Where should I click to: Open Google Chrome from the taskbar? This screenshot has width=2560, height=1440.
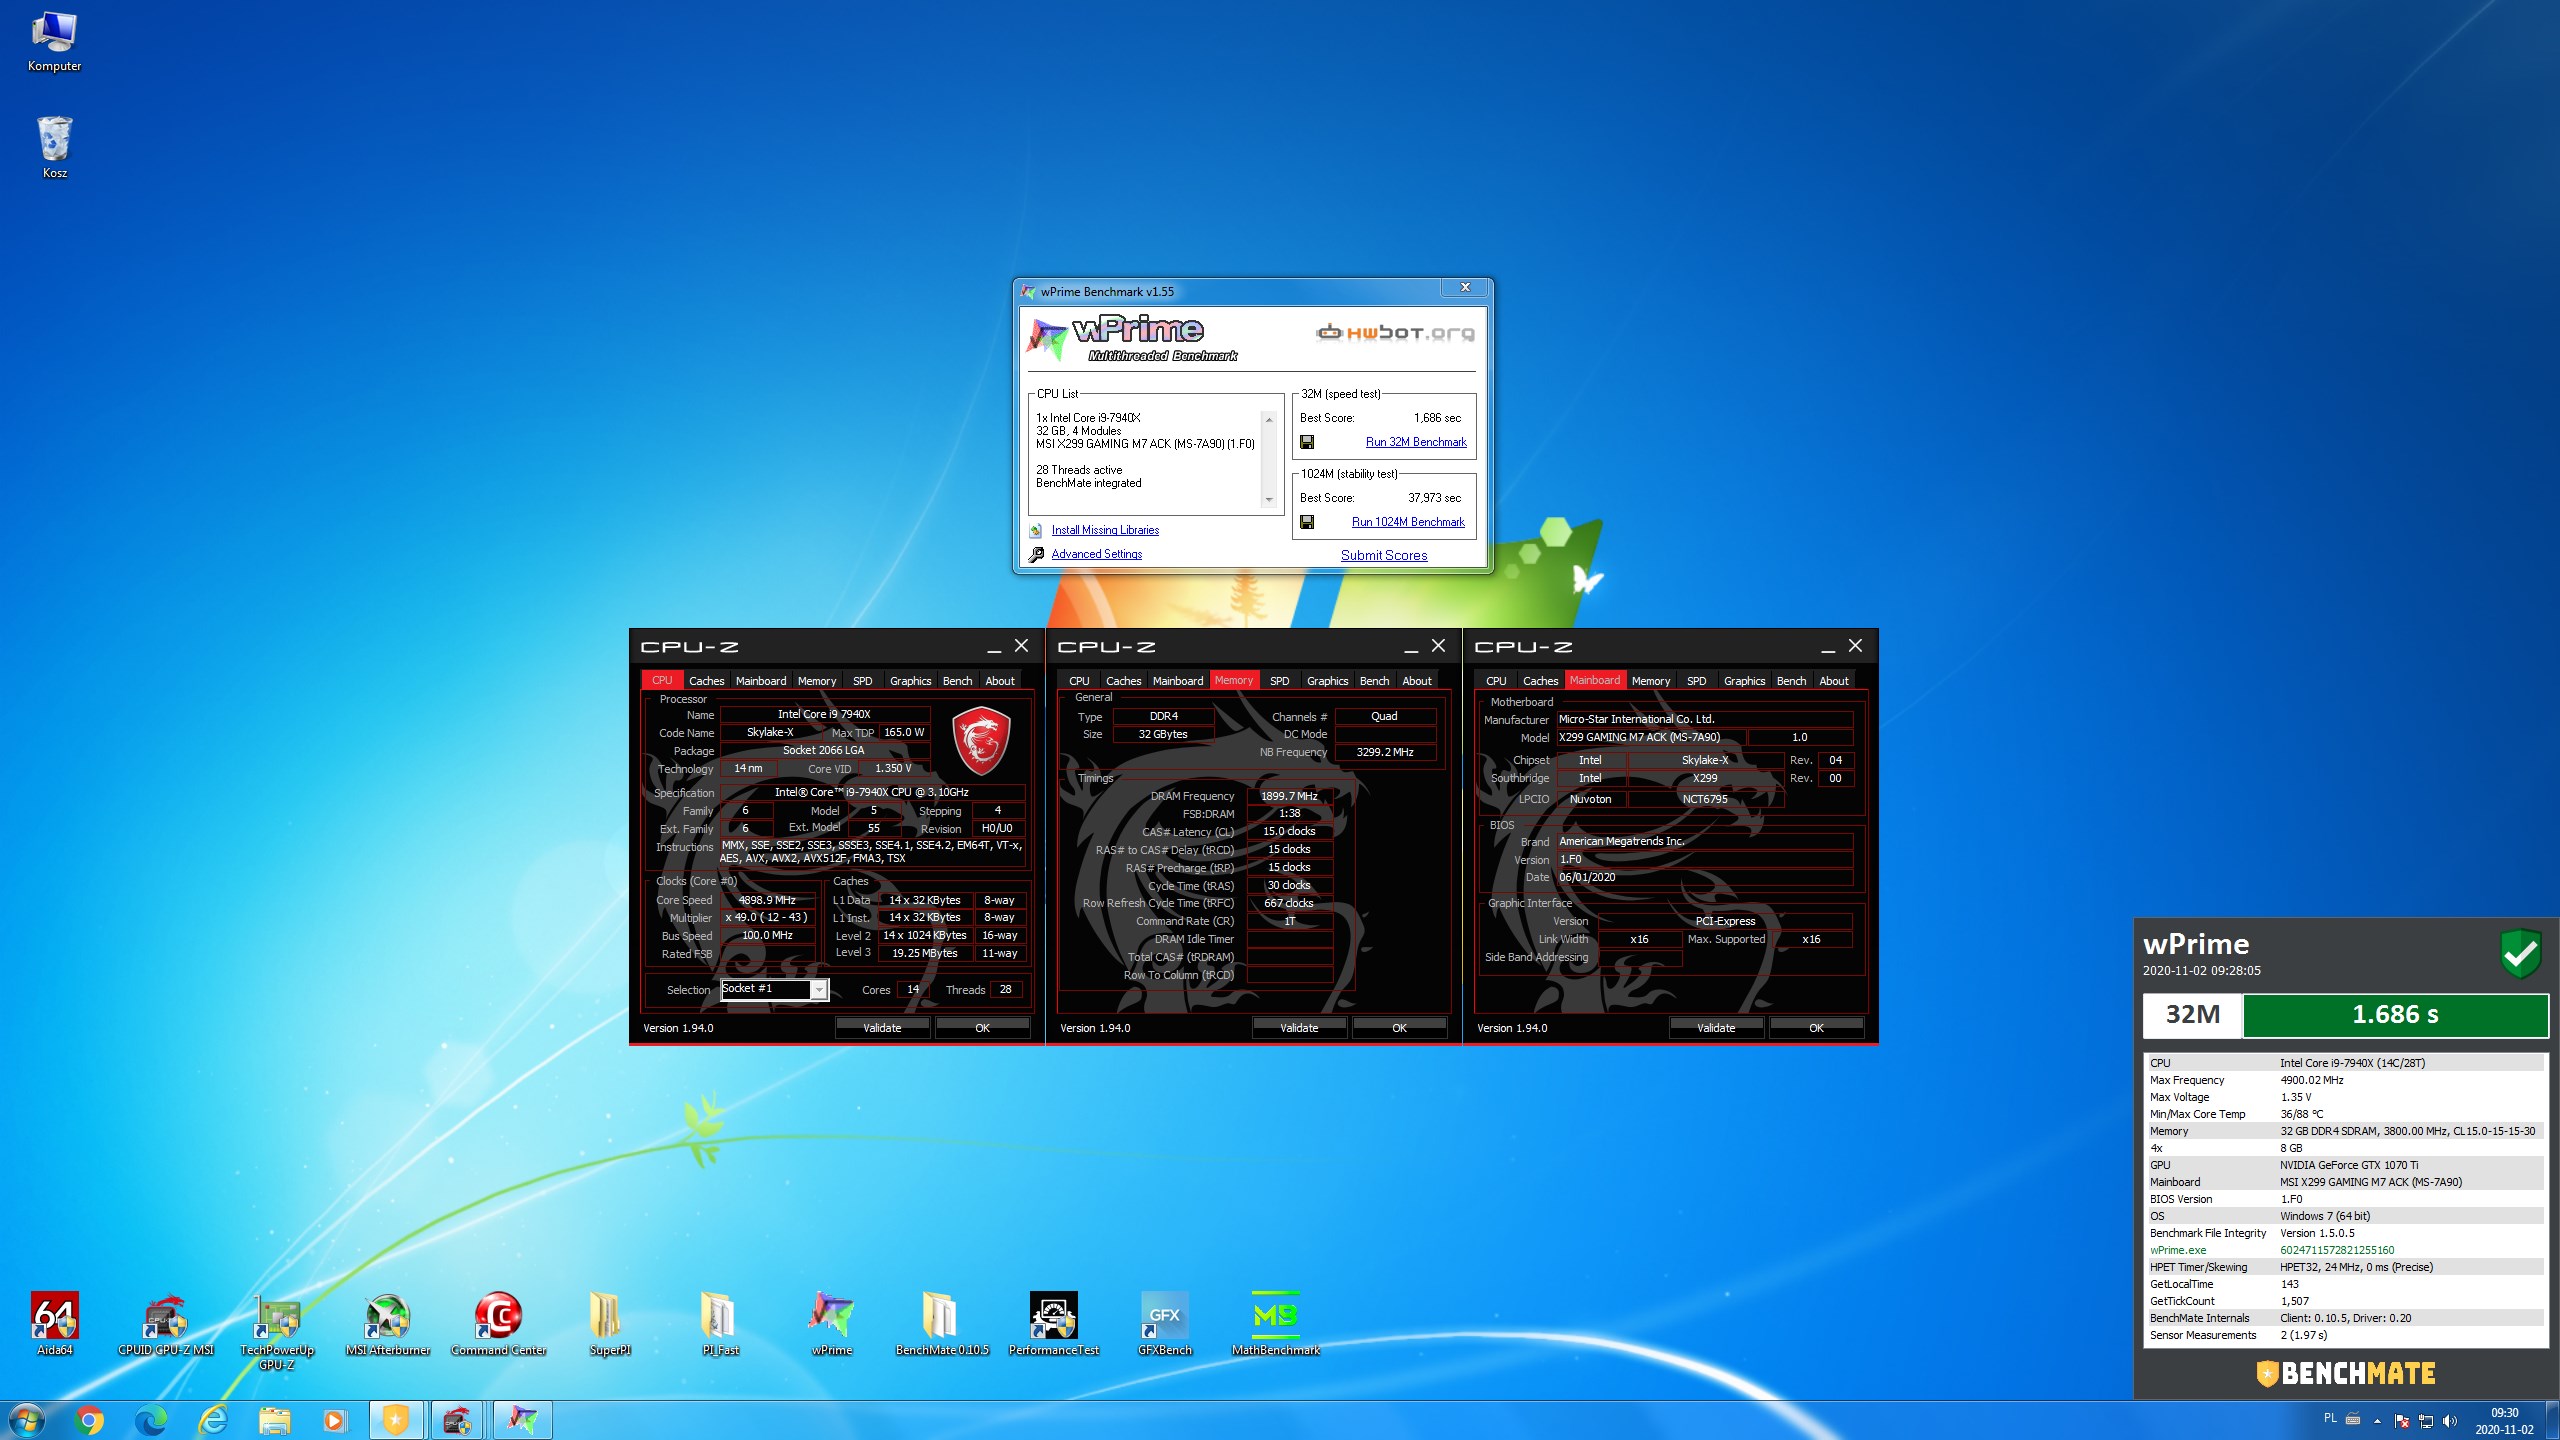89,1420
